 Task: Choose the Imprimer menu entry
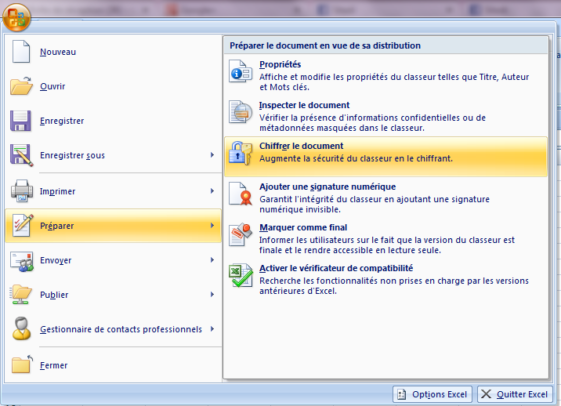pyautogui.click(x=113, y=191)
